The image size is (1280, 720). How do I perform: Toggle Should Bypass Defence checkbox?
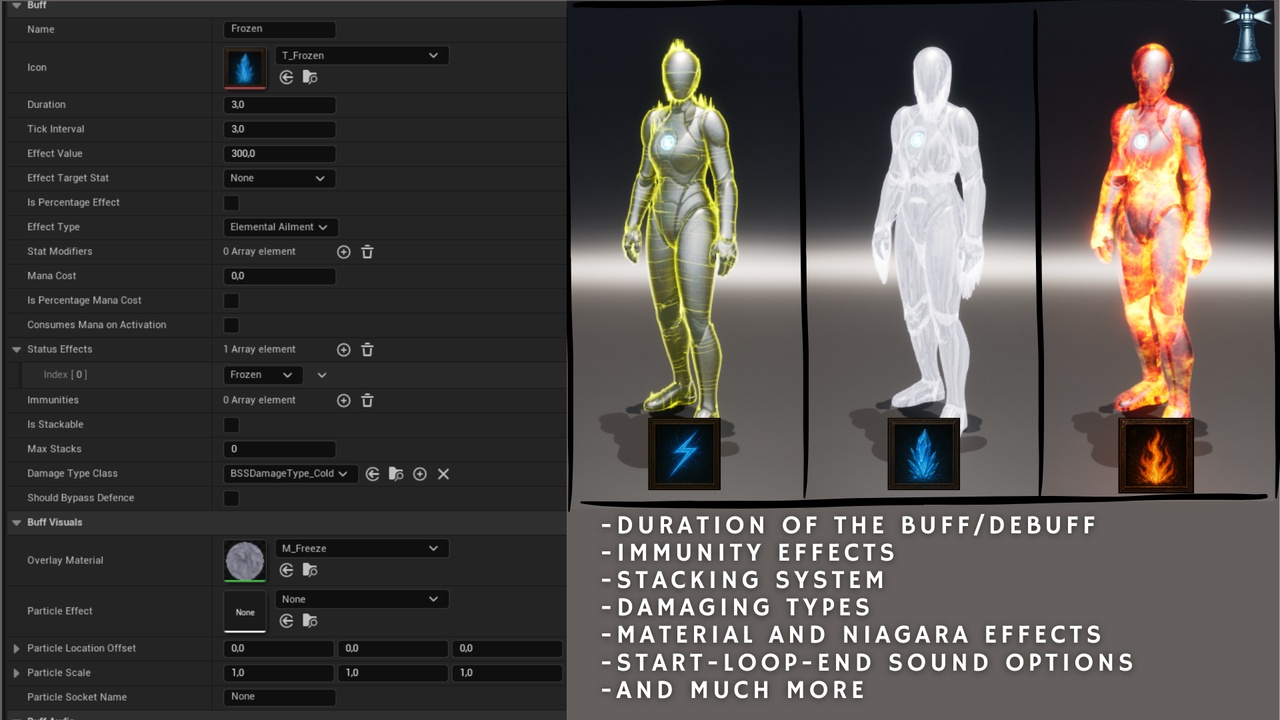click(x=231, y=498)
